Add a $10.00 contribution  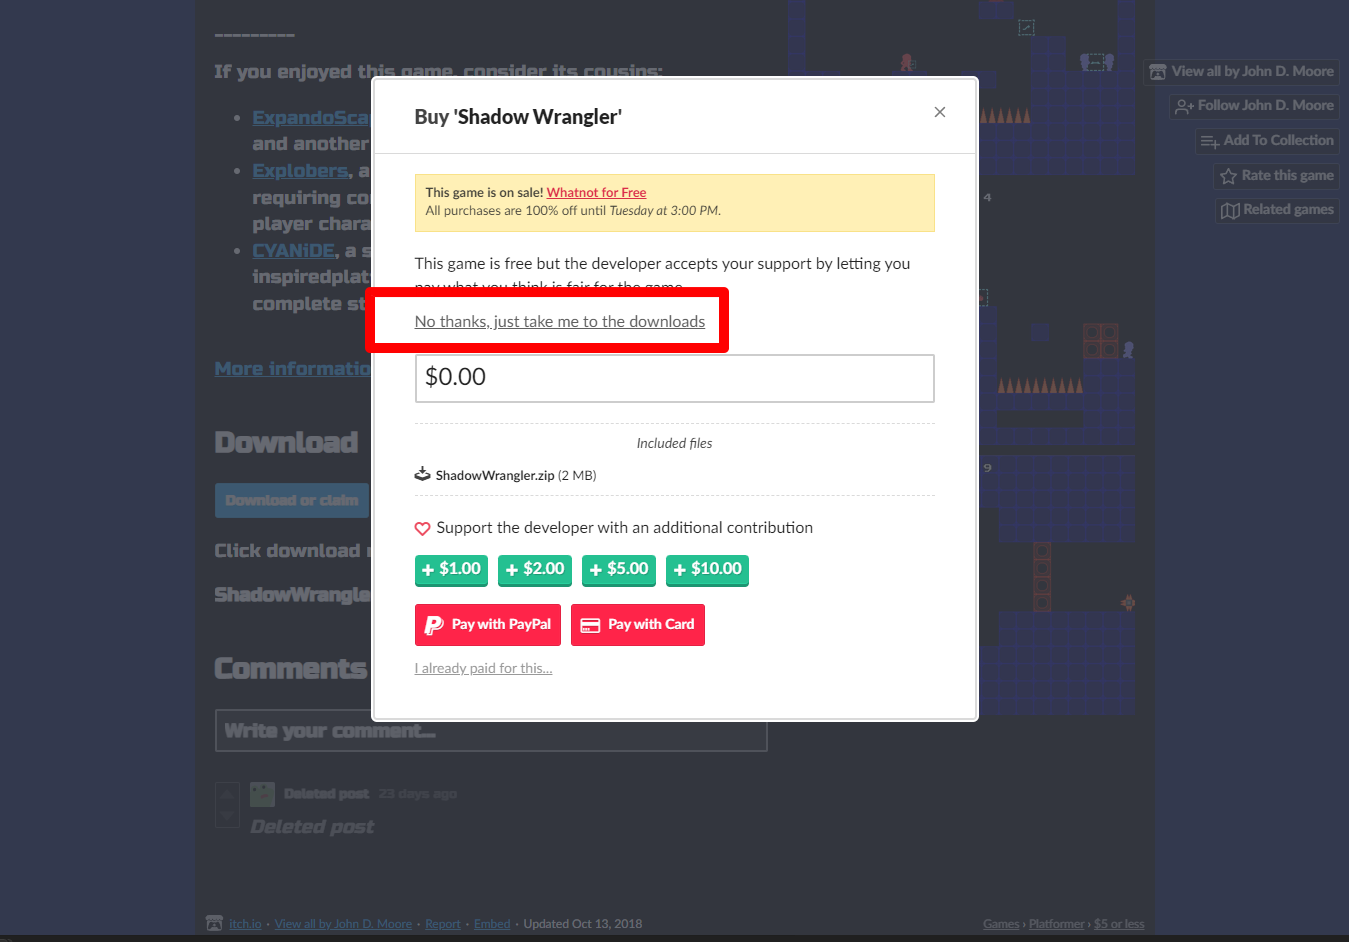point(707,569)
